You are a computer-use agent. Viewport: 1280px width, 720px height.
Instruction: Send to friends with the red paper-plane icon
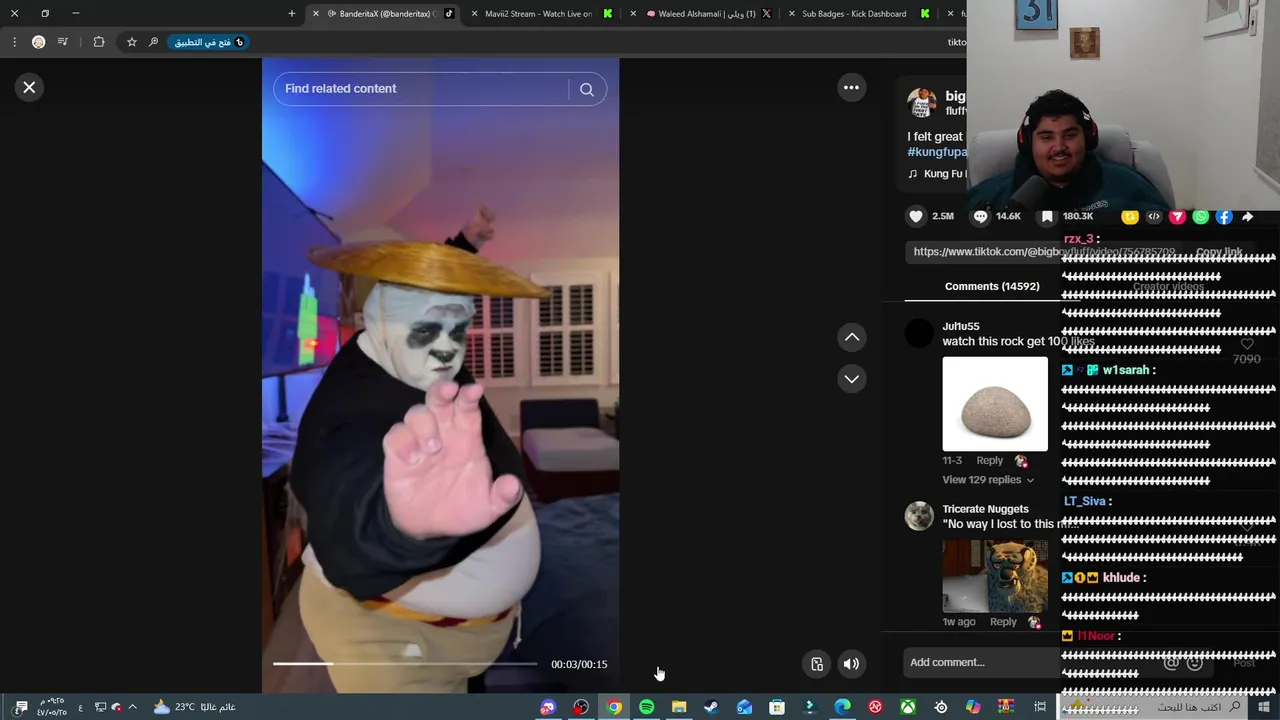point(1177,217)
